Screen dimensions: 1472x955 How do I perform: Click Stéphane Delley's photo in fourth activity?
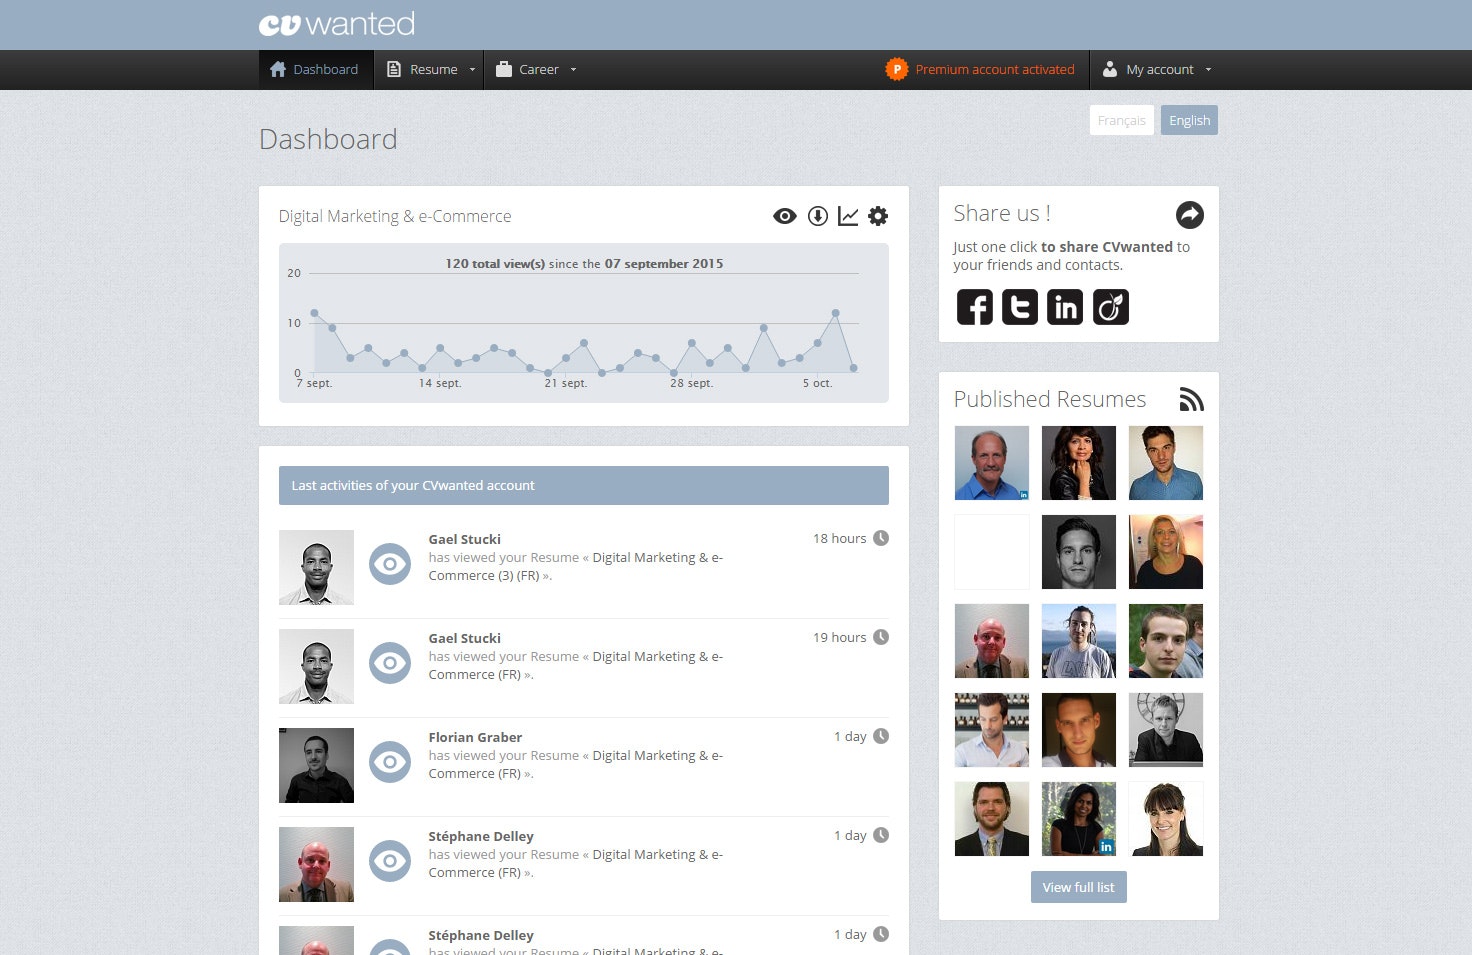click(316, 864)
